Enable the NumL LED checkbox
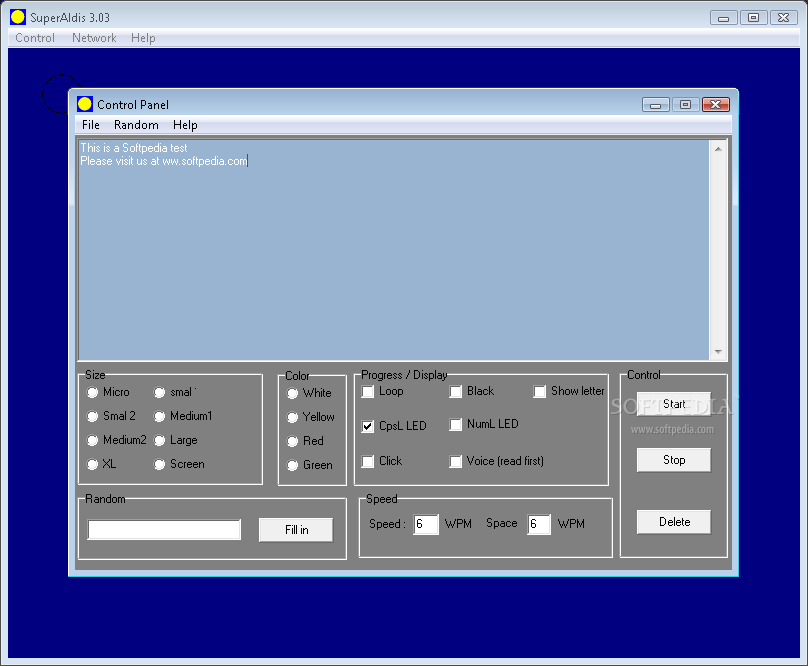Screen dimensions: 808x666 (456, 425)
